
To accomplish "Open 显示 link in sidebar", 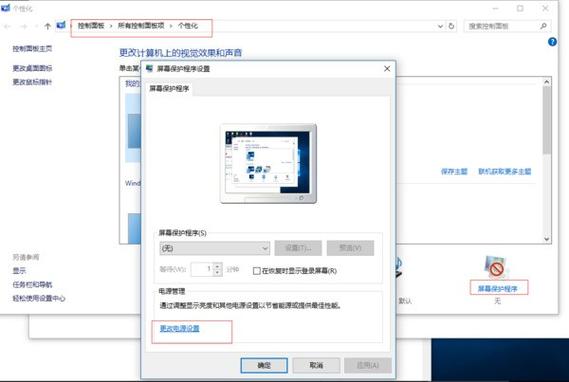I will click(19, 271).
